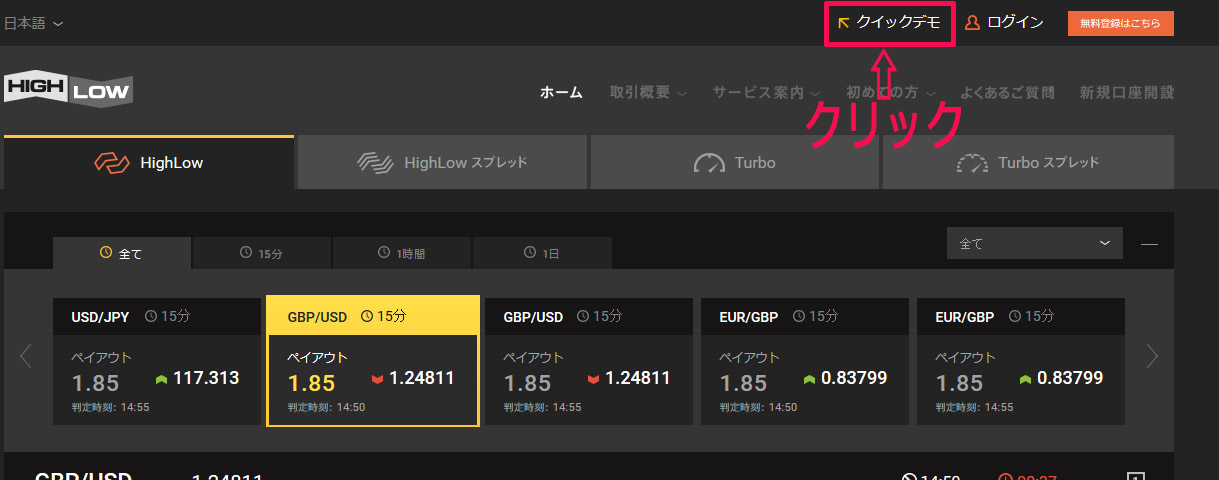The image size is (1219, 480).
Task: Expand the サービス案内 menu
Action: 766,92
